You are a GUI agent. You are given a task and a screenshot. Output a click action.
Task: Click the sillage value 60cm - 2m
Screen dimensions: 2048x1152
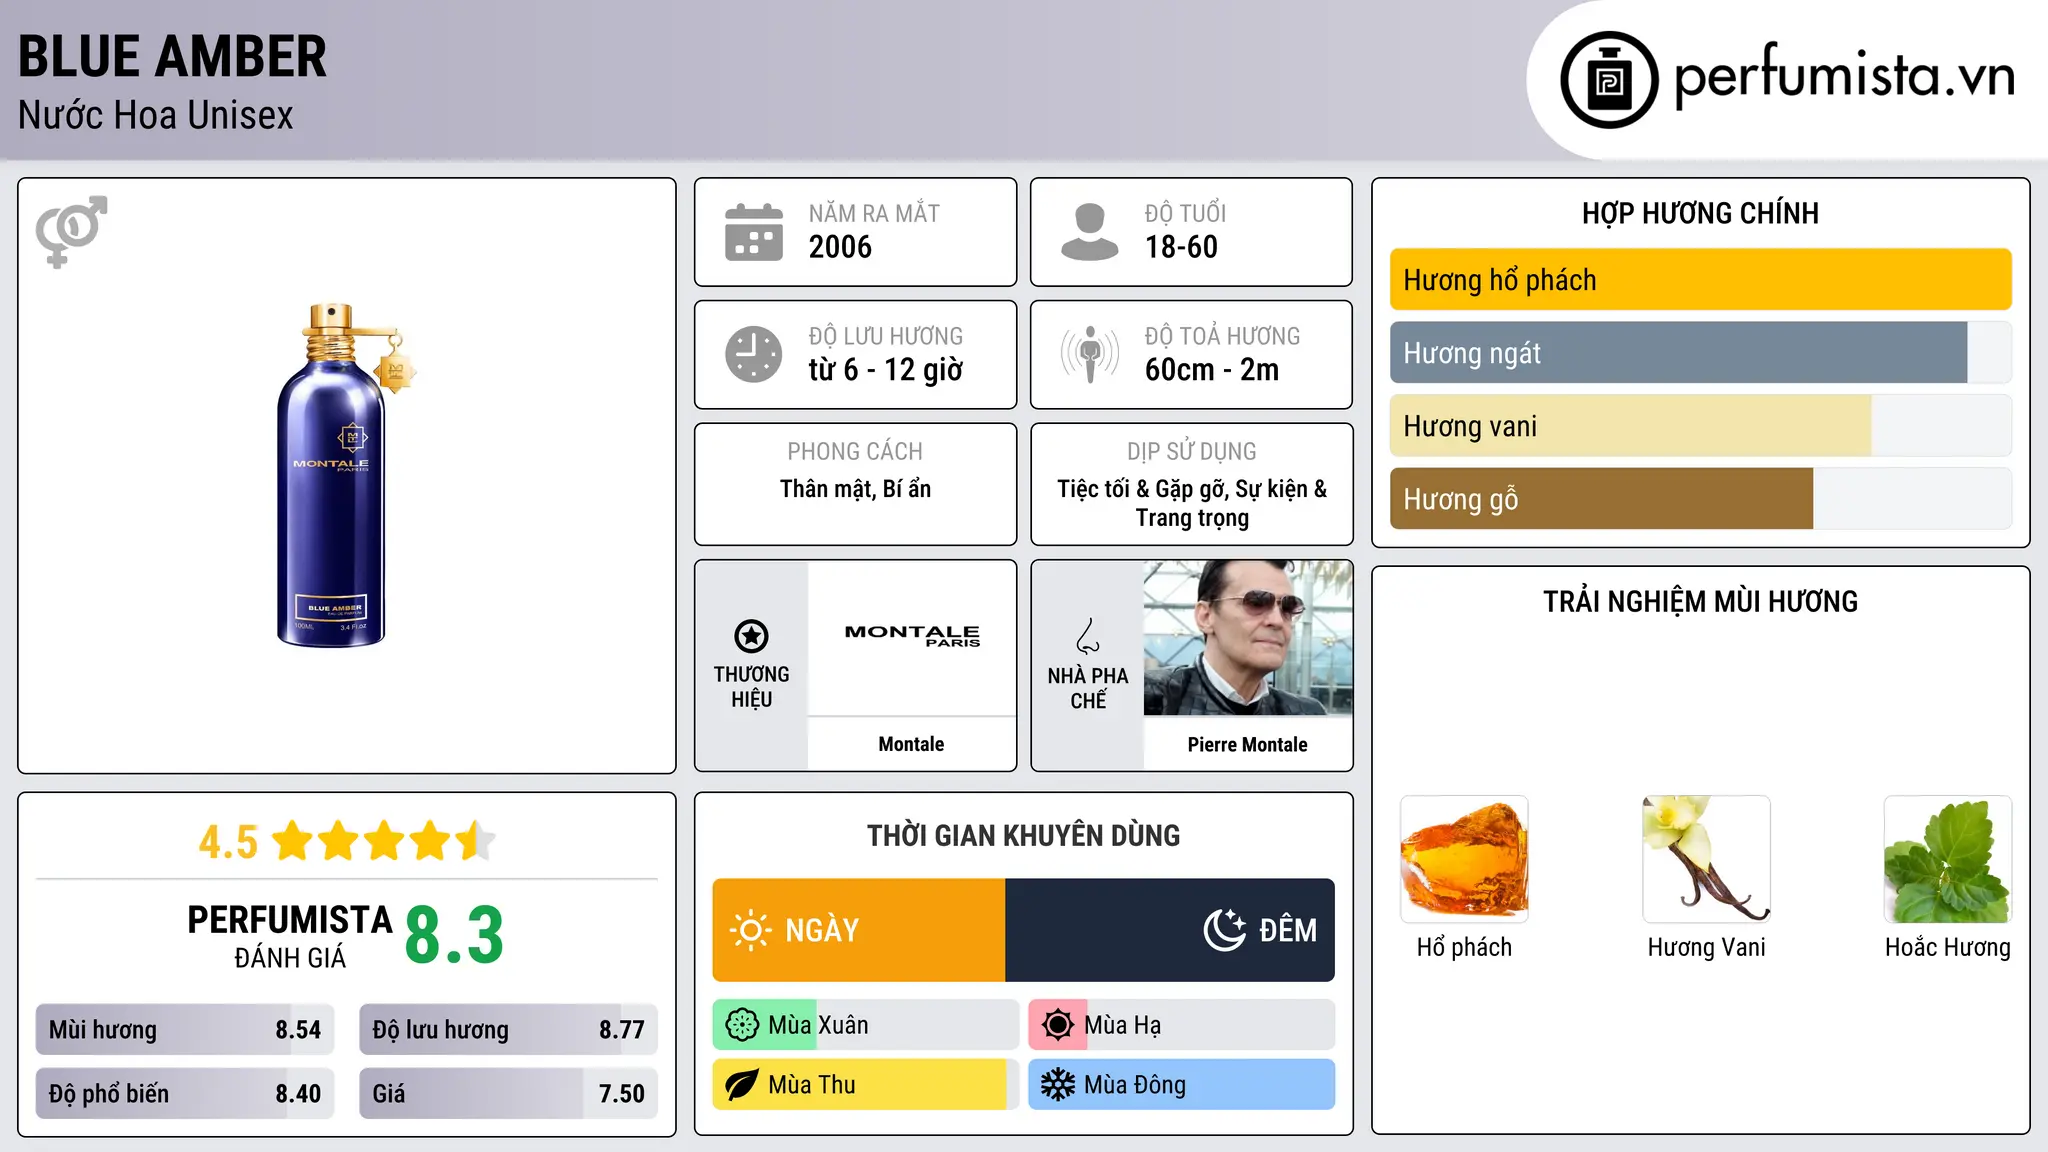click(x=1212, y=370)
